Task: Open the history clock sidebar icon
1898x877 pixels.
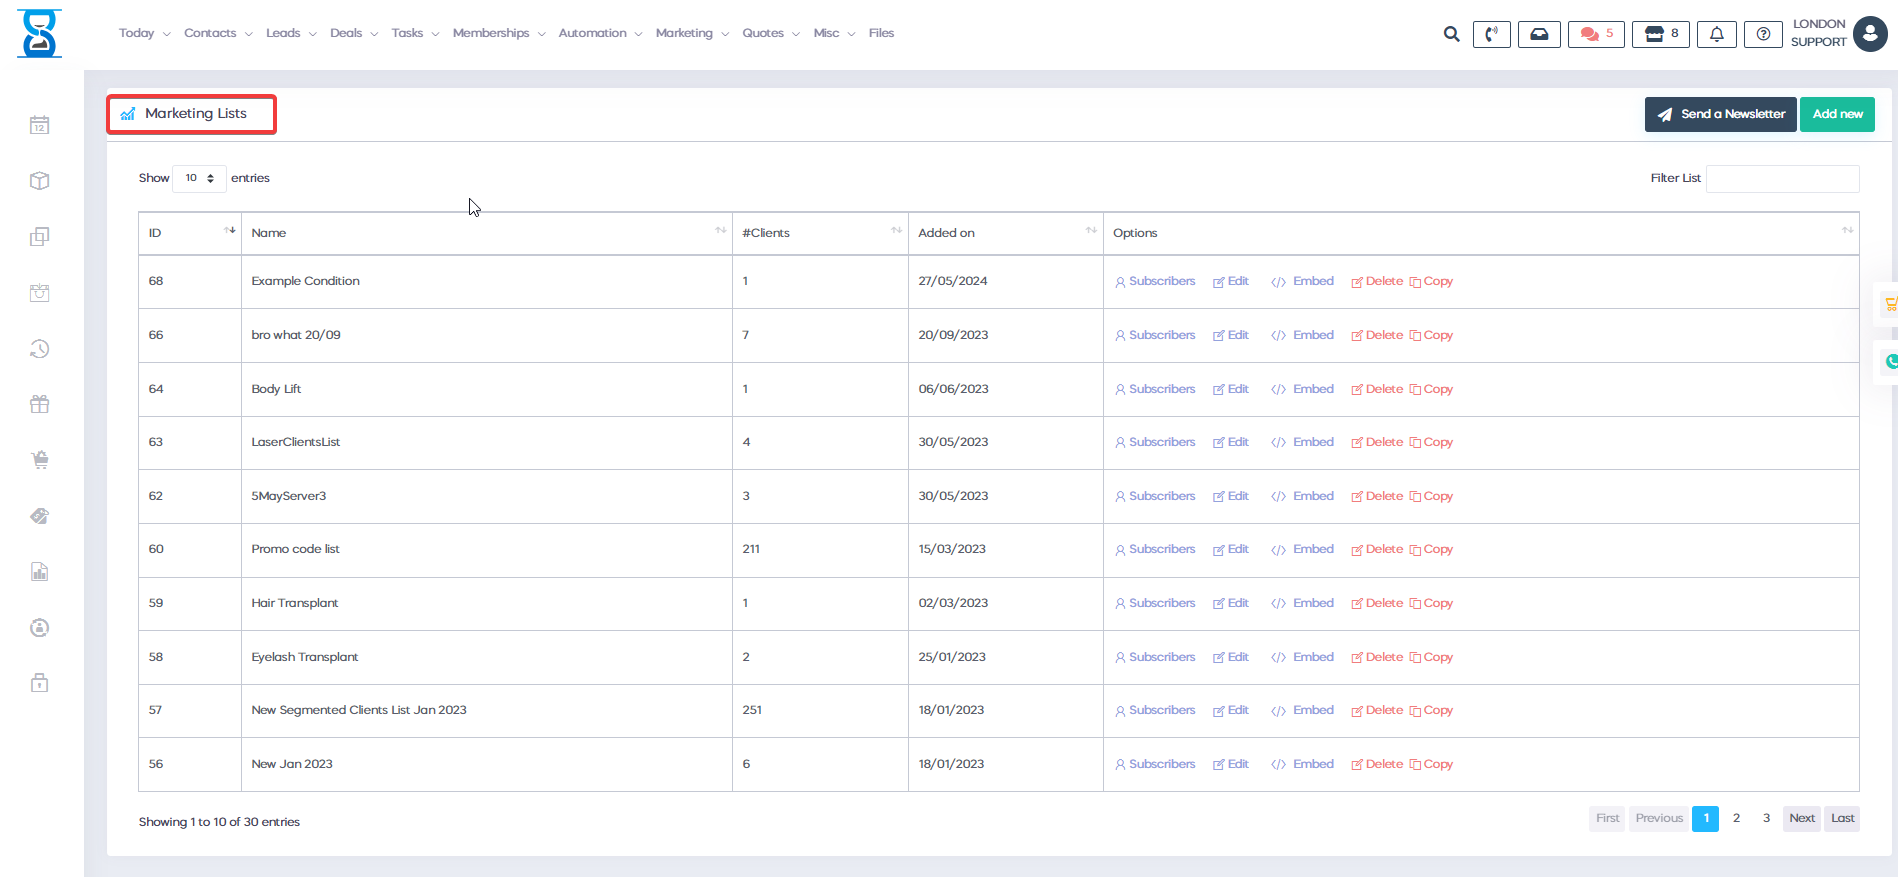Action: [40, 348]
